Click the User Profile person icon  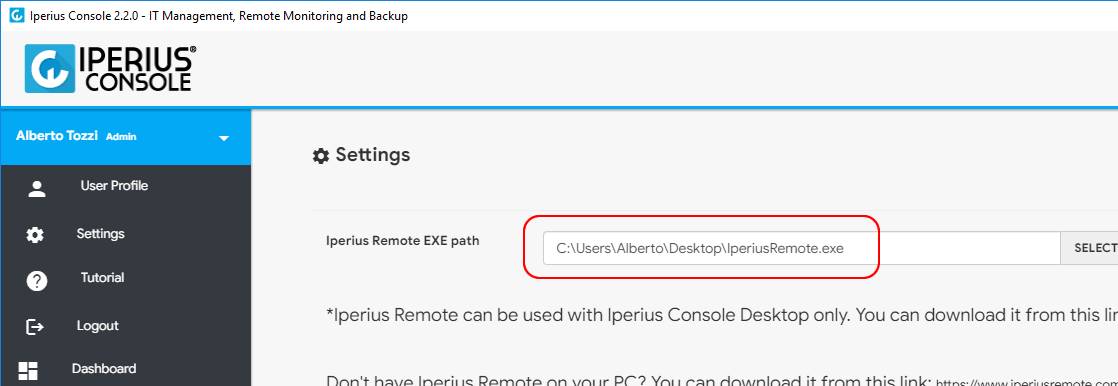tap(36, 189)
